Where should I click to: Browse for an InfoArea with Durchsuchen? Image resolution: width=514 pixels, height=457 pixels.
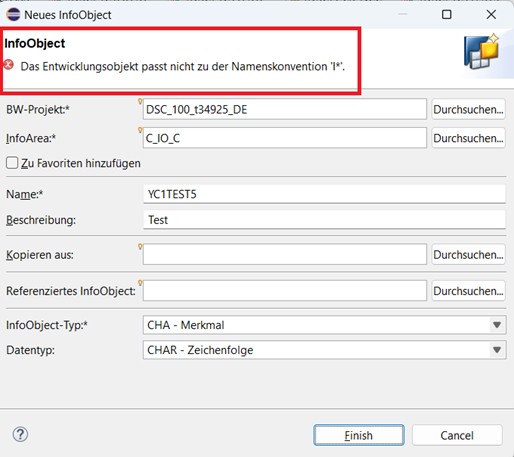coord(468,138)
